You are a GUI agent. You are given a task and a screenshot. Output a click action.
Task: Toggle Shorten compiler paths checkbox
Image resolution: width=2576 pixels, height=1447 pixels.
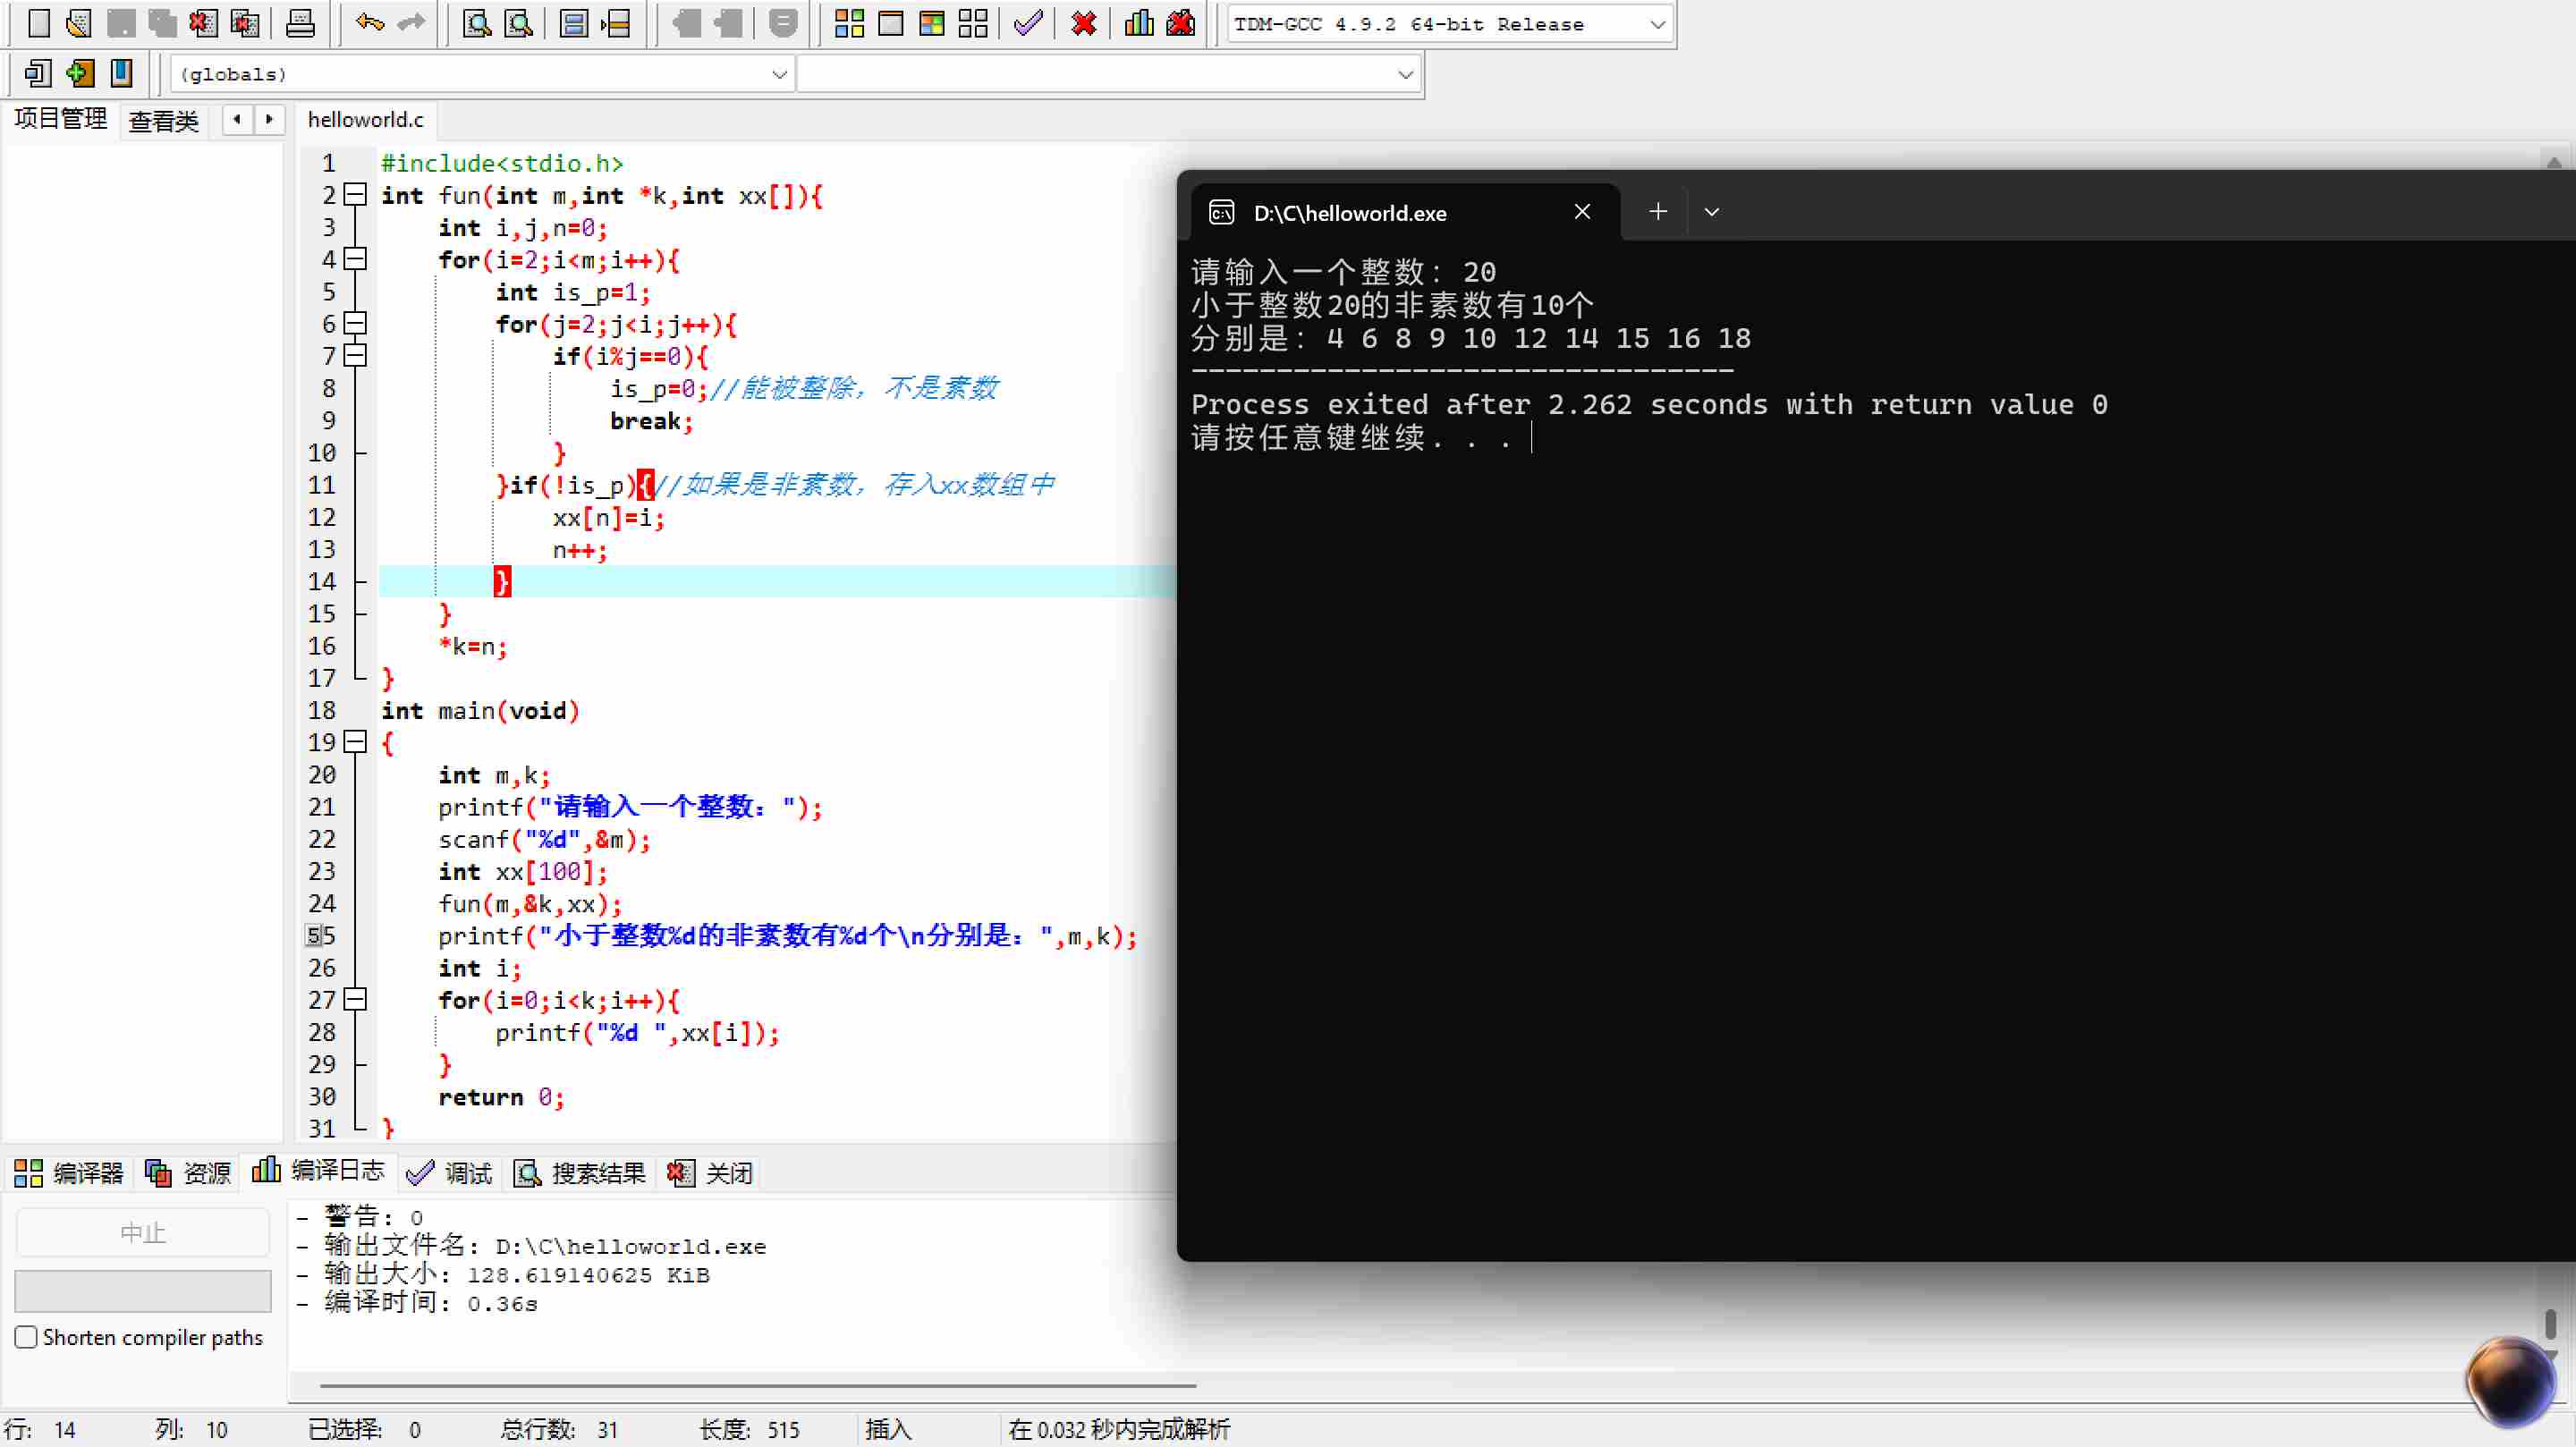pyautogui.click(x=27, y=1337)
